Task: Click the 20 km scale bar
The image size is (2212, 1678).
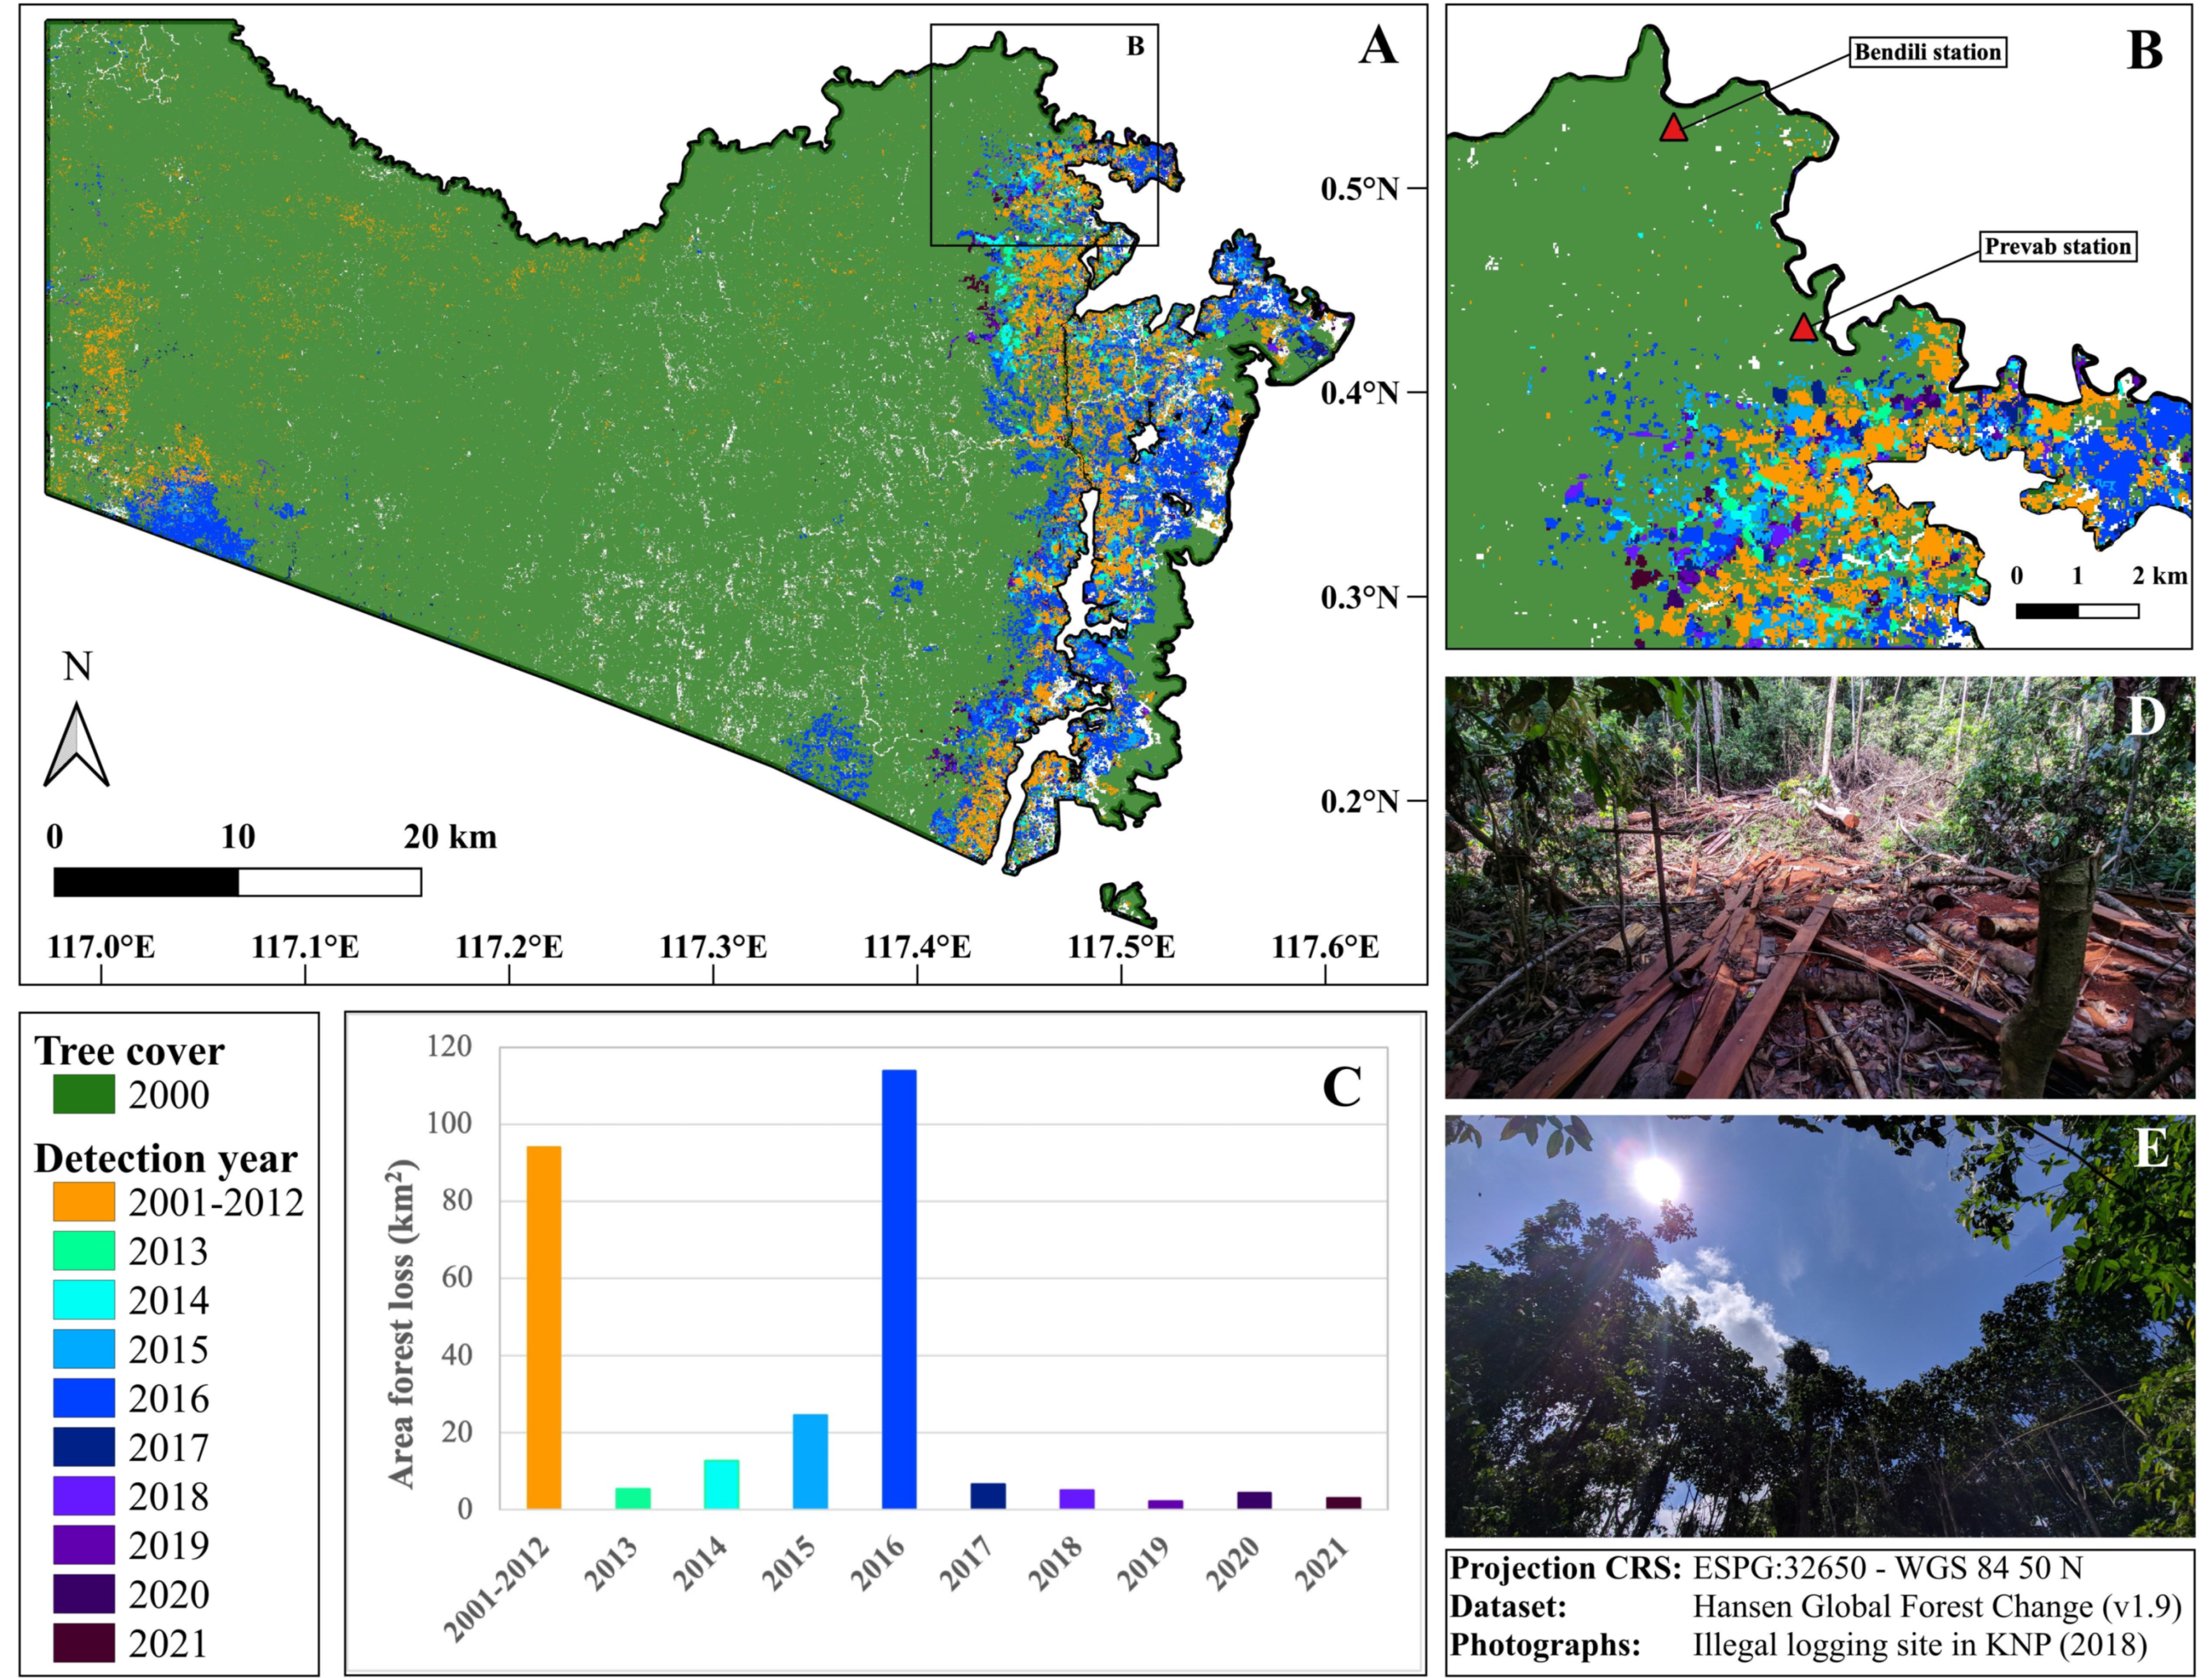Action: [x=237, y=882]
